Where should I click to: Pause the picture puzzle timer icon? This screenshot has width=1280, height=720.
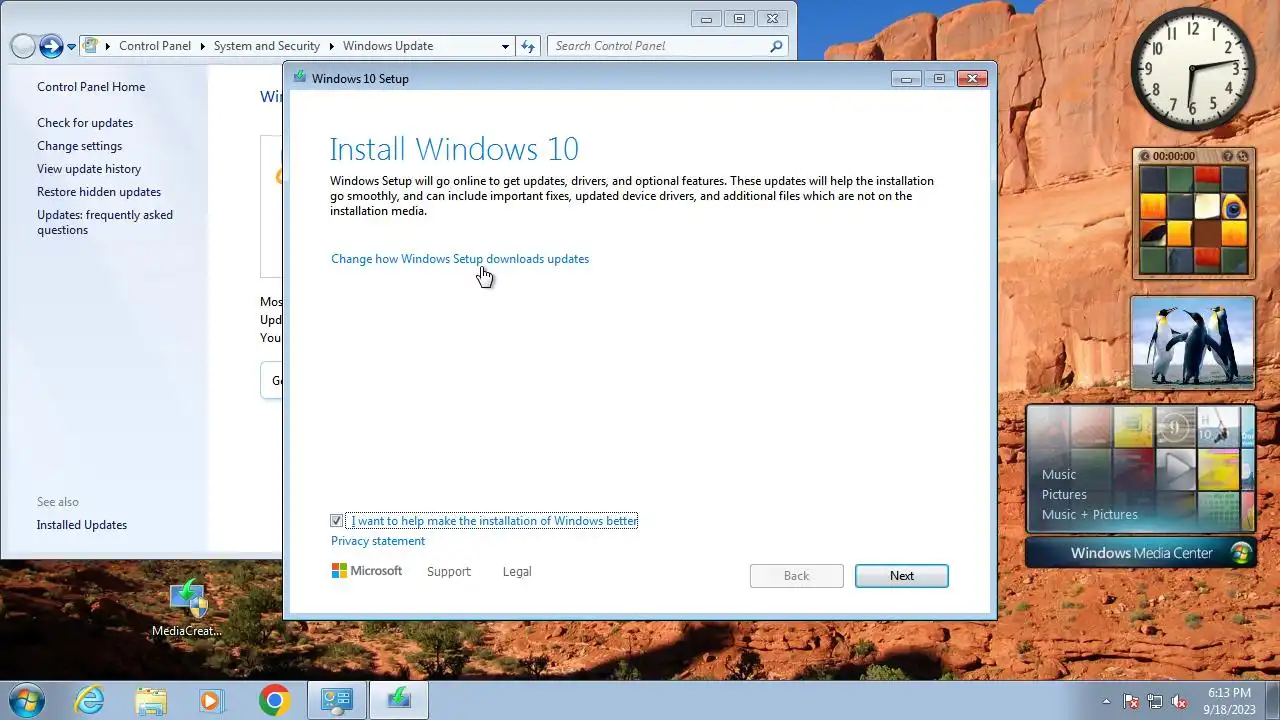coord(1145,156)
